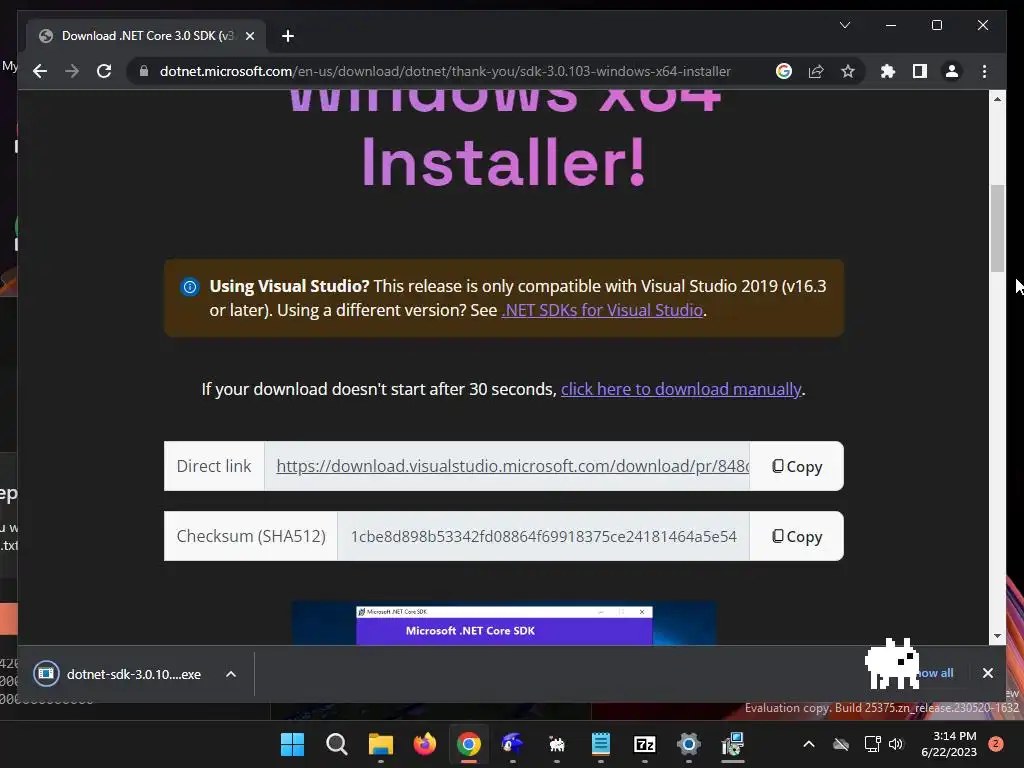Copy the SHA512 checksum
The height and width of the screenshot is (768, 1024).
pos(797,536)
